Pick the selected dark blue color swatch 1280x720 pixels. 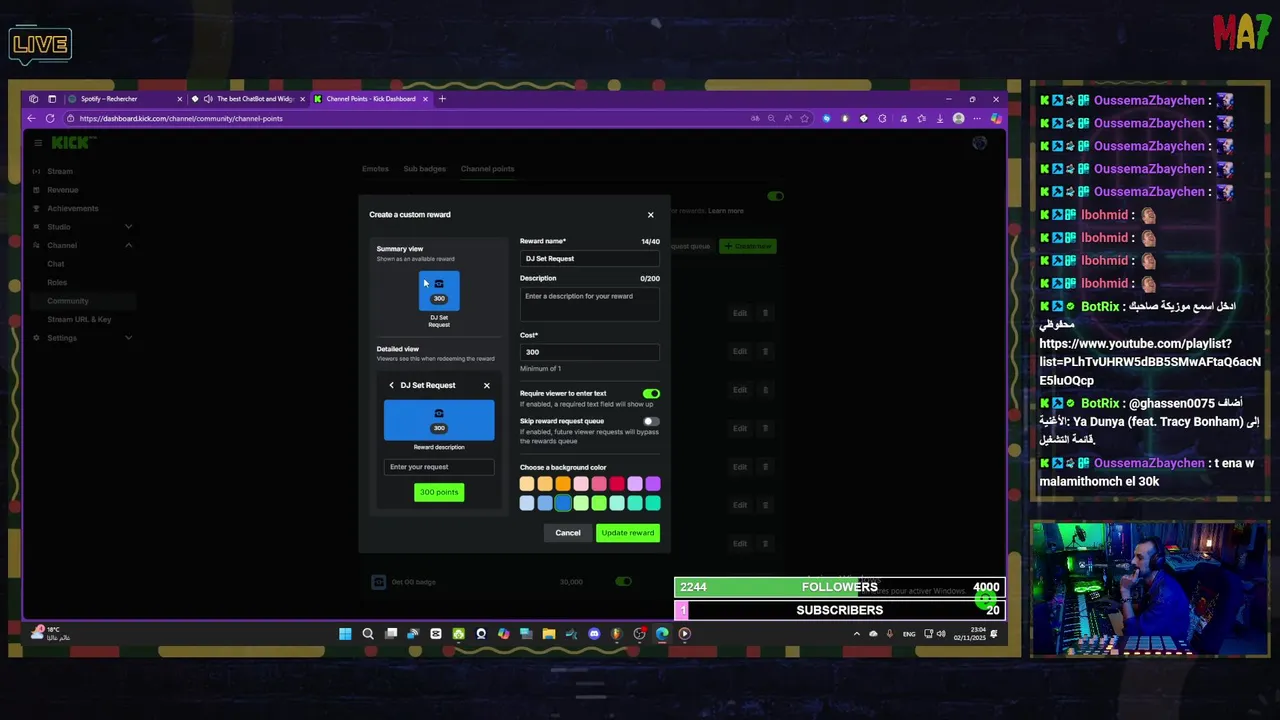tap(563, 503)
